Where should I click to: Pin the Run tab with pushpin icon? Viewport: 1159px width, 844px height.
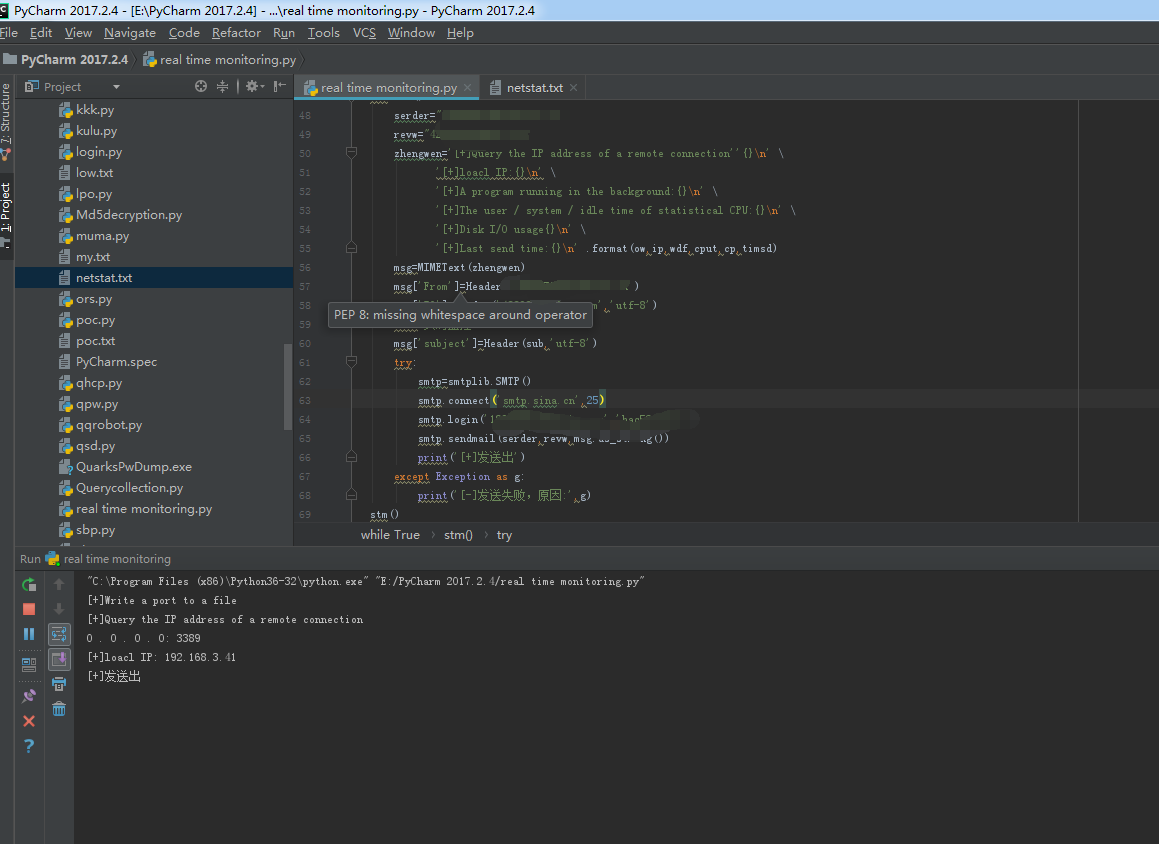click(x=29, y=695)
